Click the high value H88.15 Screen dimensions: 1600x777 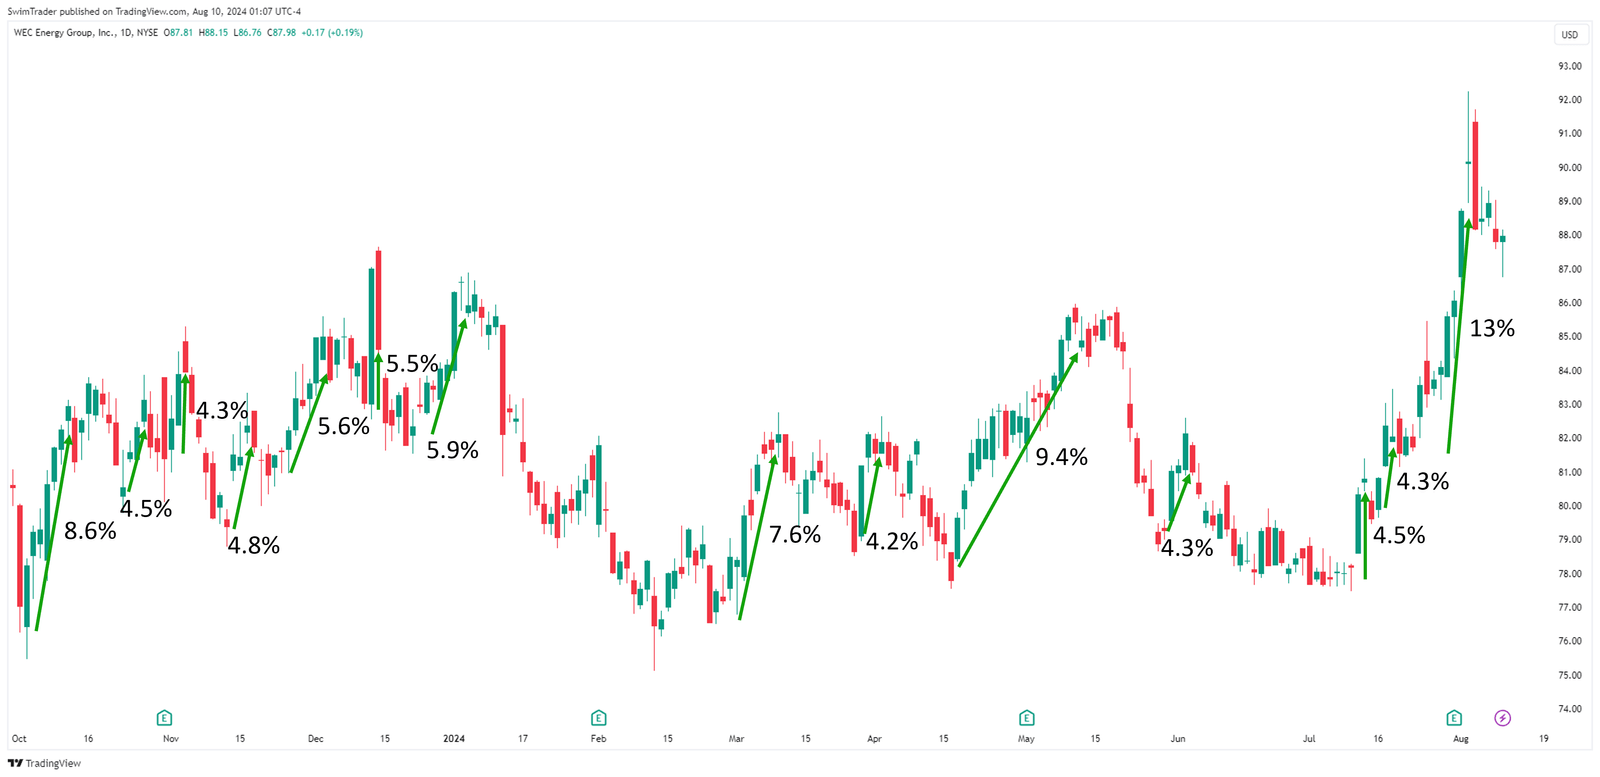[x=214, y=33]
